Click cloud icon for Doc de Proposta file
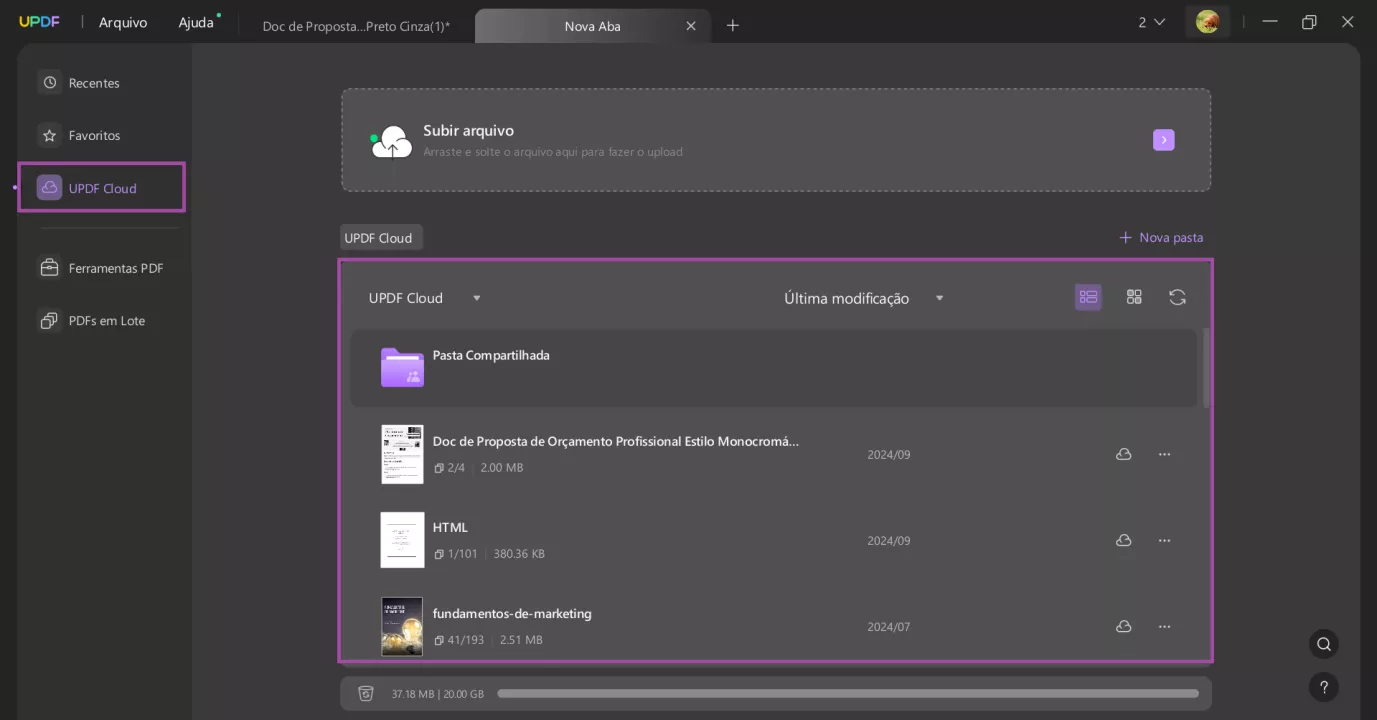 tap(1123, 454)
